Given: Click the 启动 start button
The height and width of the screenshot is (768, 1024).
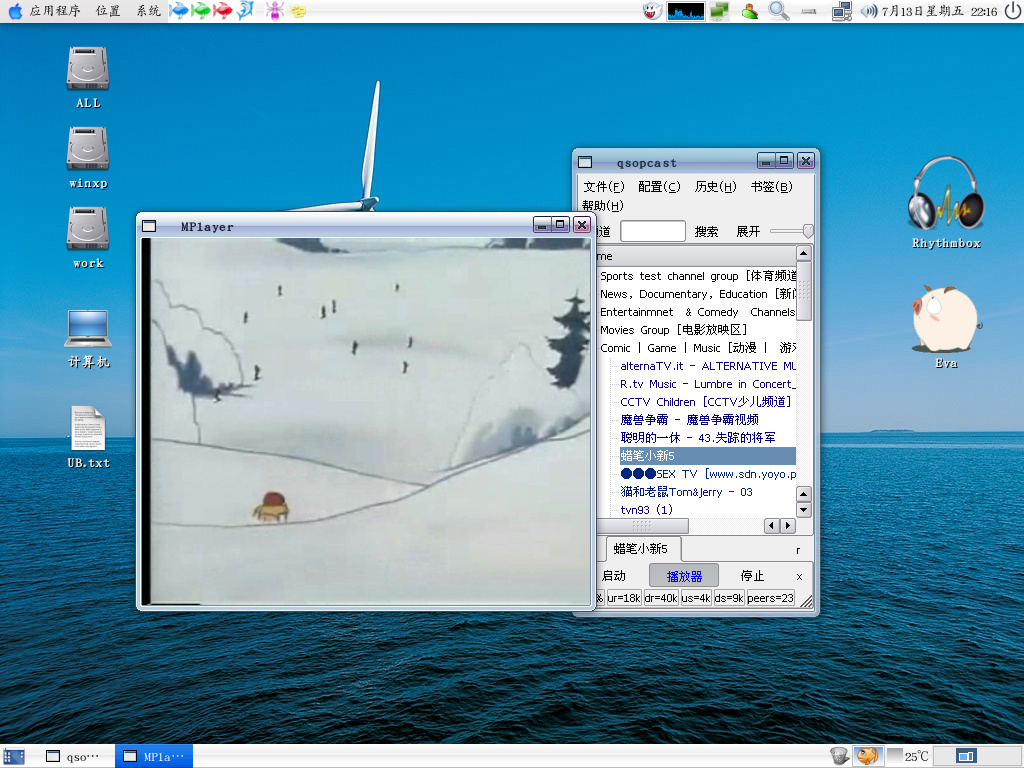Looking at the screenshot, I should click(614, 576).
